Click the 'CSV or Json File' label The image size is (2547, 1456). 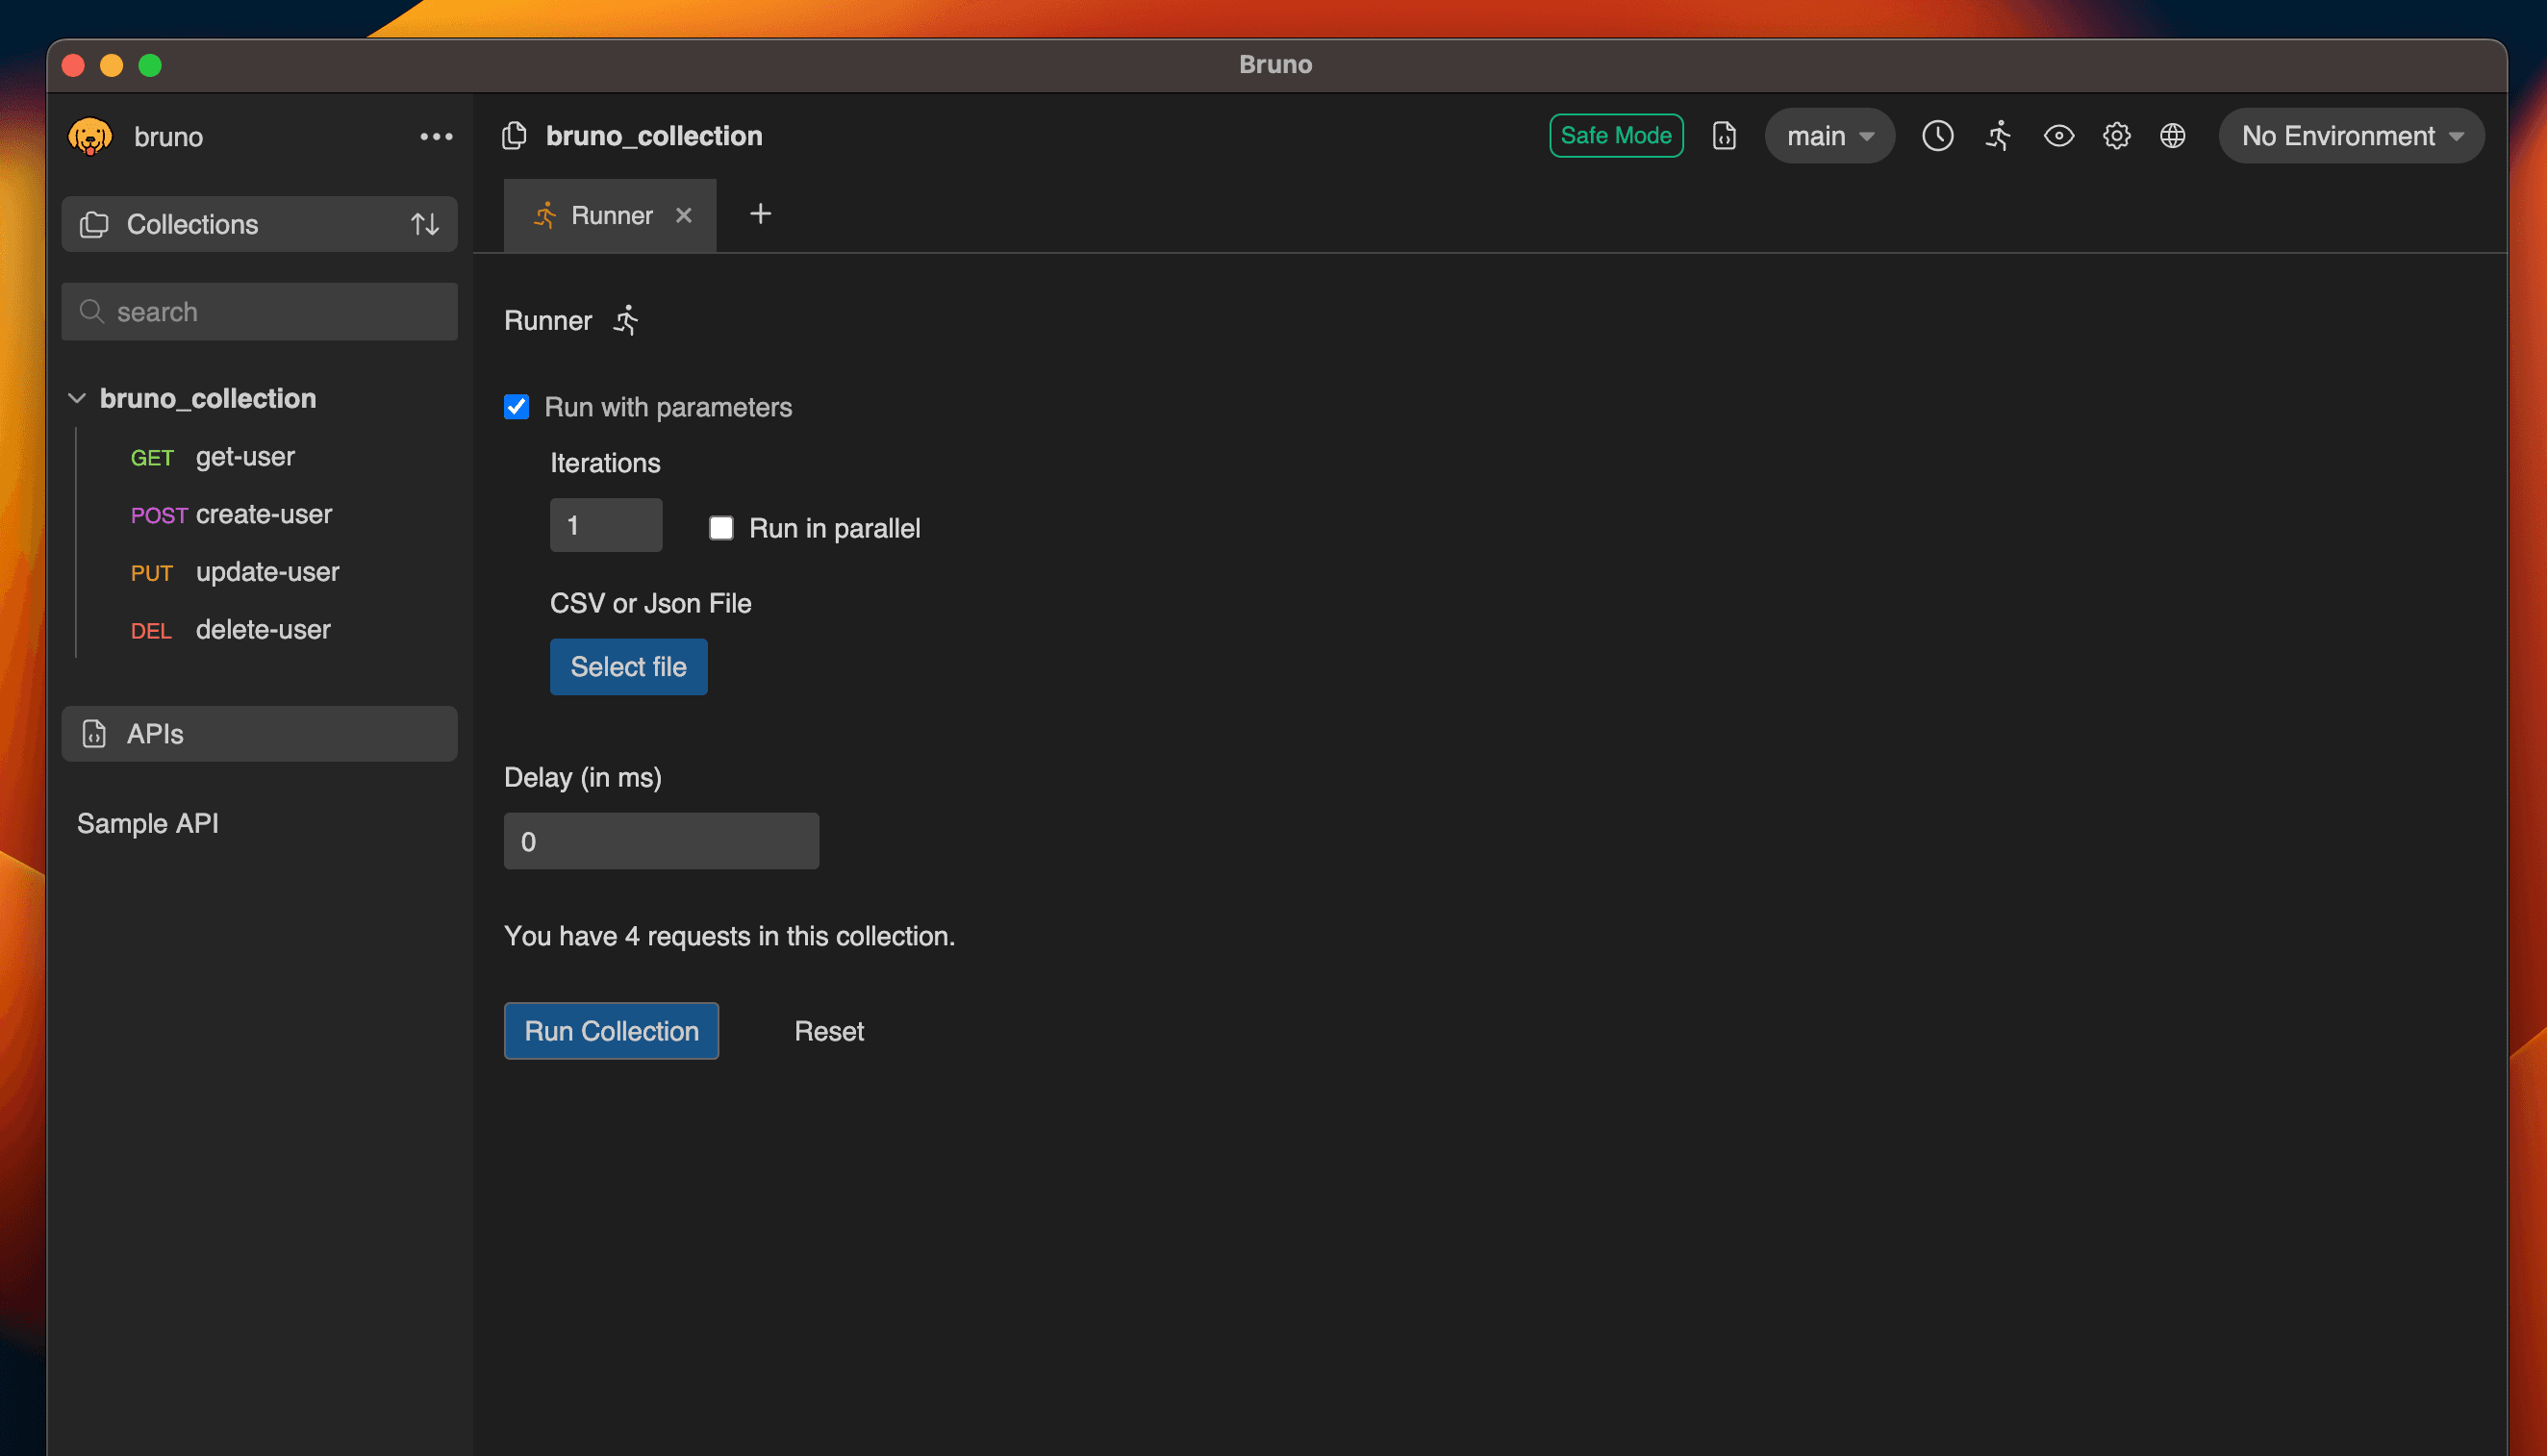[650, 603]
